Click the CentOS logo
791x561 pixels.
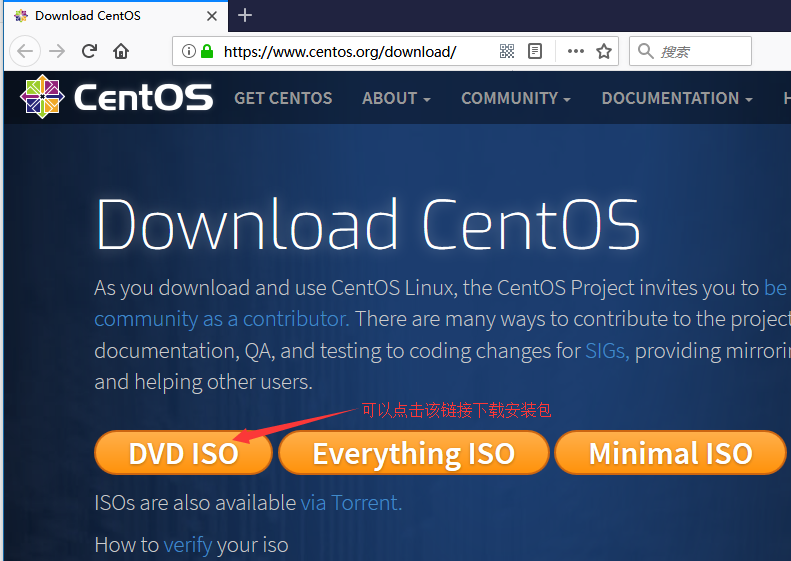[x=117, y=97]
